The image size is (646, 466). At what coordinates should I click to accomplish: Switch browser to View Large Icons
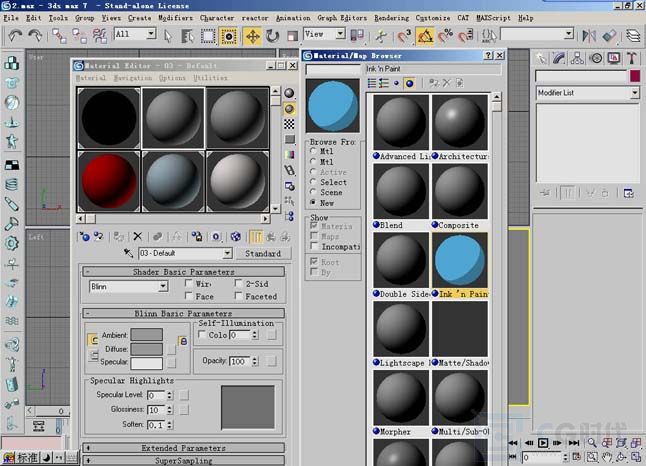tap(409, 83)
